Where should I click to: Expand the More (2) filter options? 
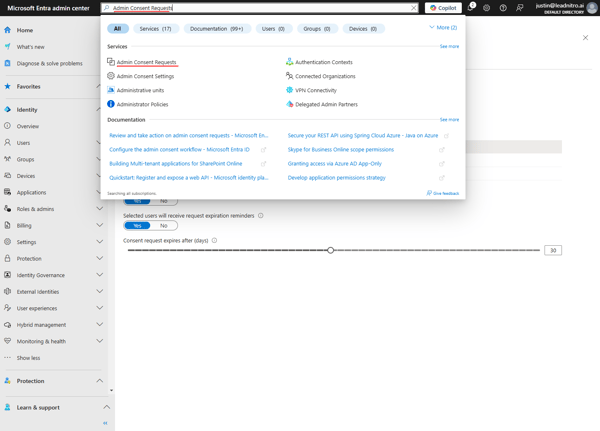click(x=443, y=28)
